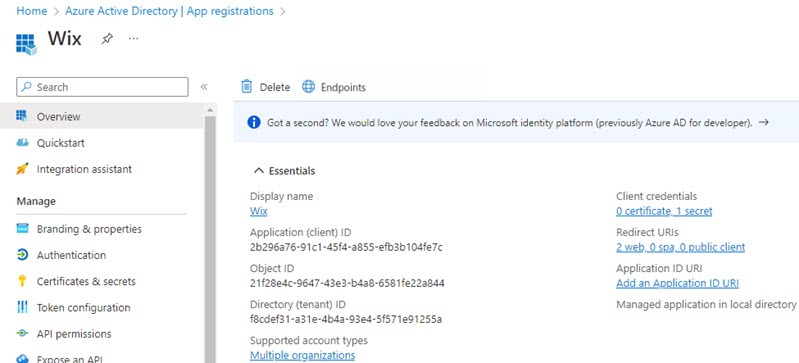Click the Overview grid icon
799x363 pixels.
[22, 116]
